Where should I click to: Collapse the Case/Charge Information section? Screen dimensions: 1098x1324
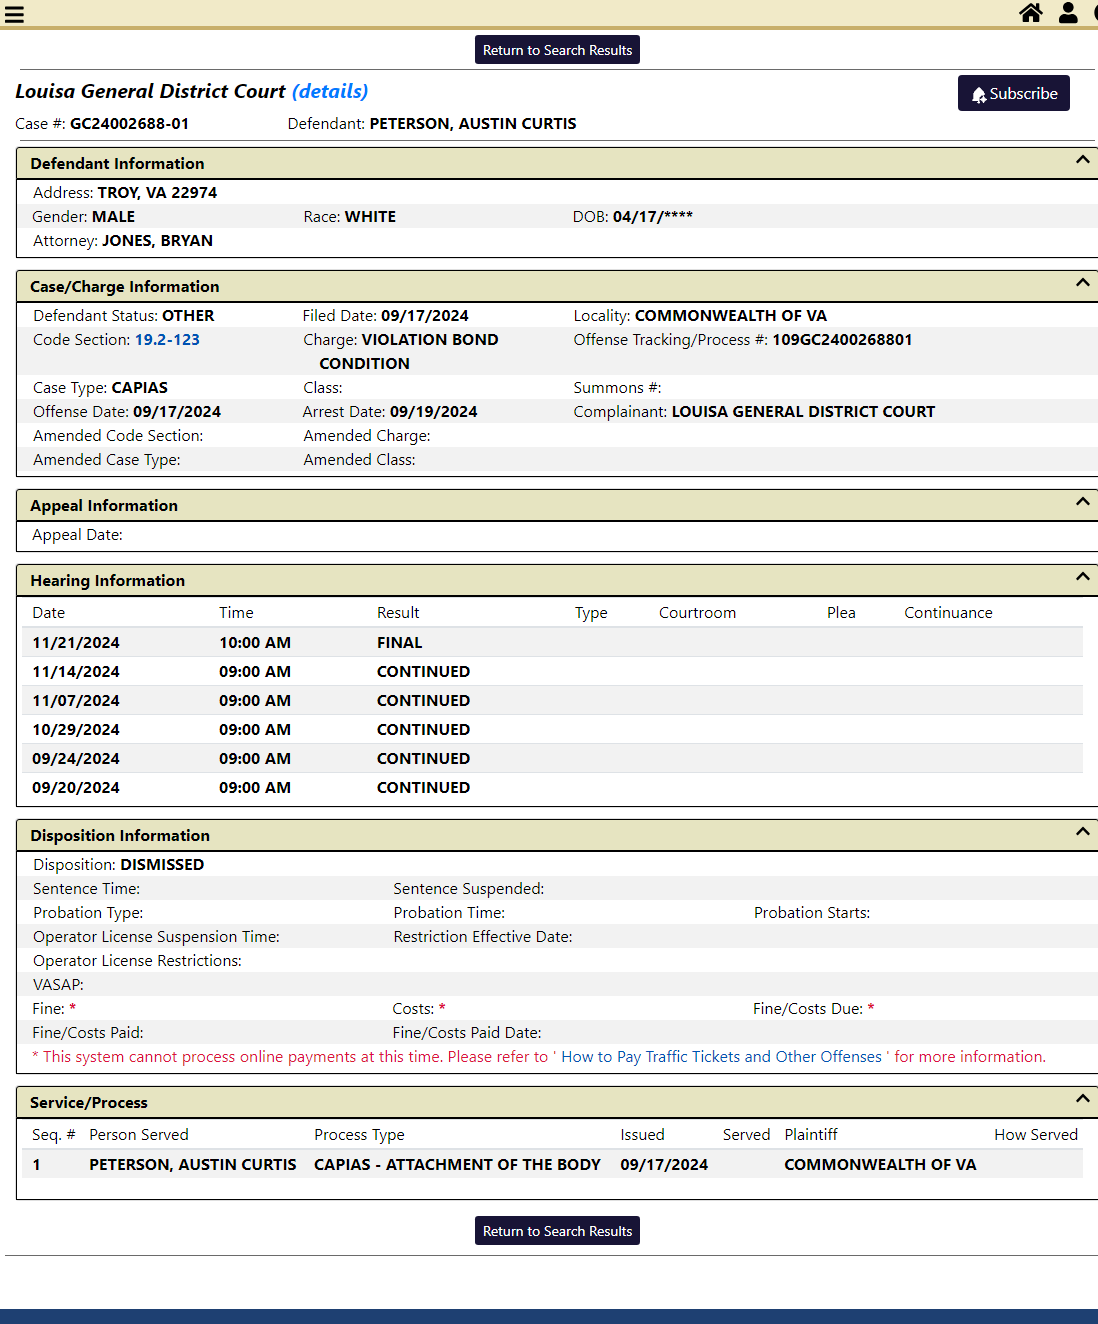click(x=1082, y=283)
